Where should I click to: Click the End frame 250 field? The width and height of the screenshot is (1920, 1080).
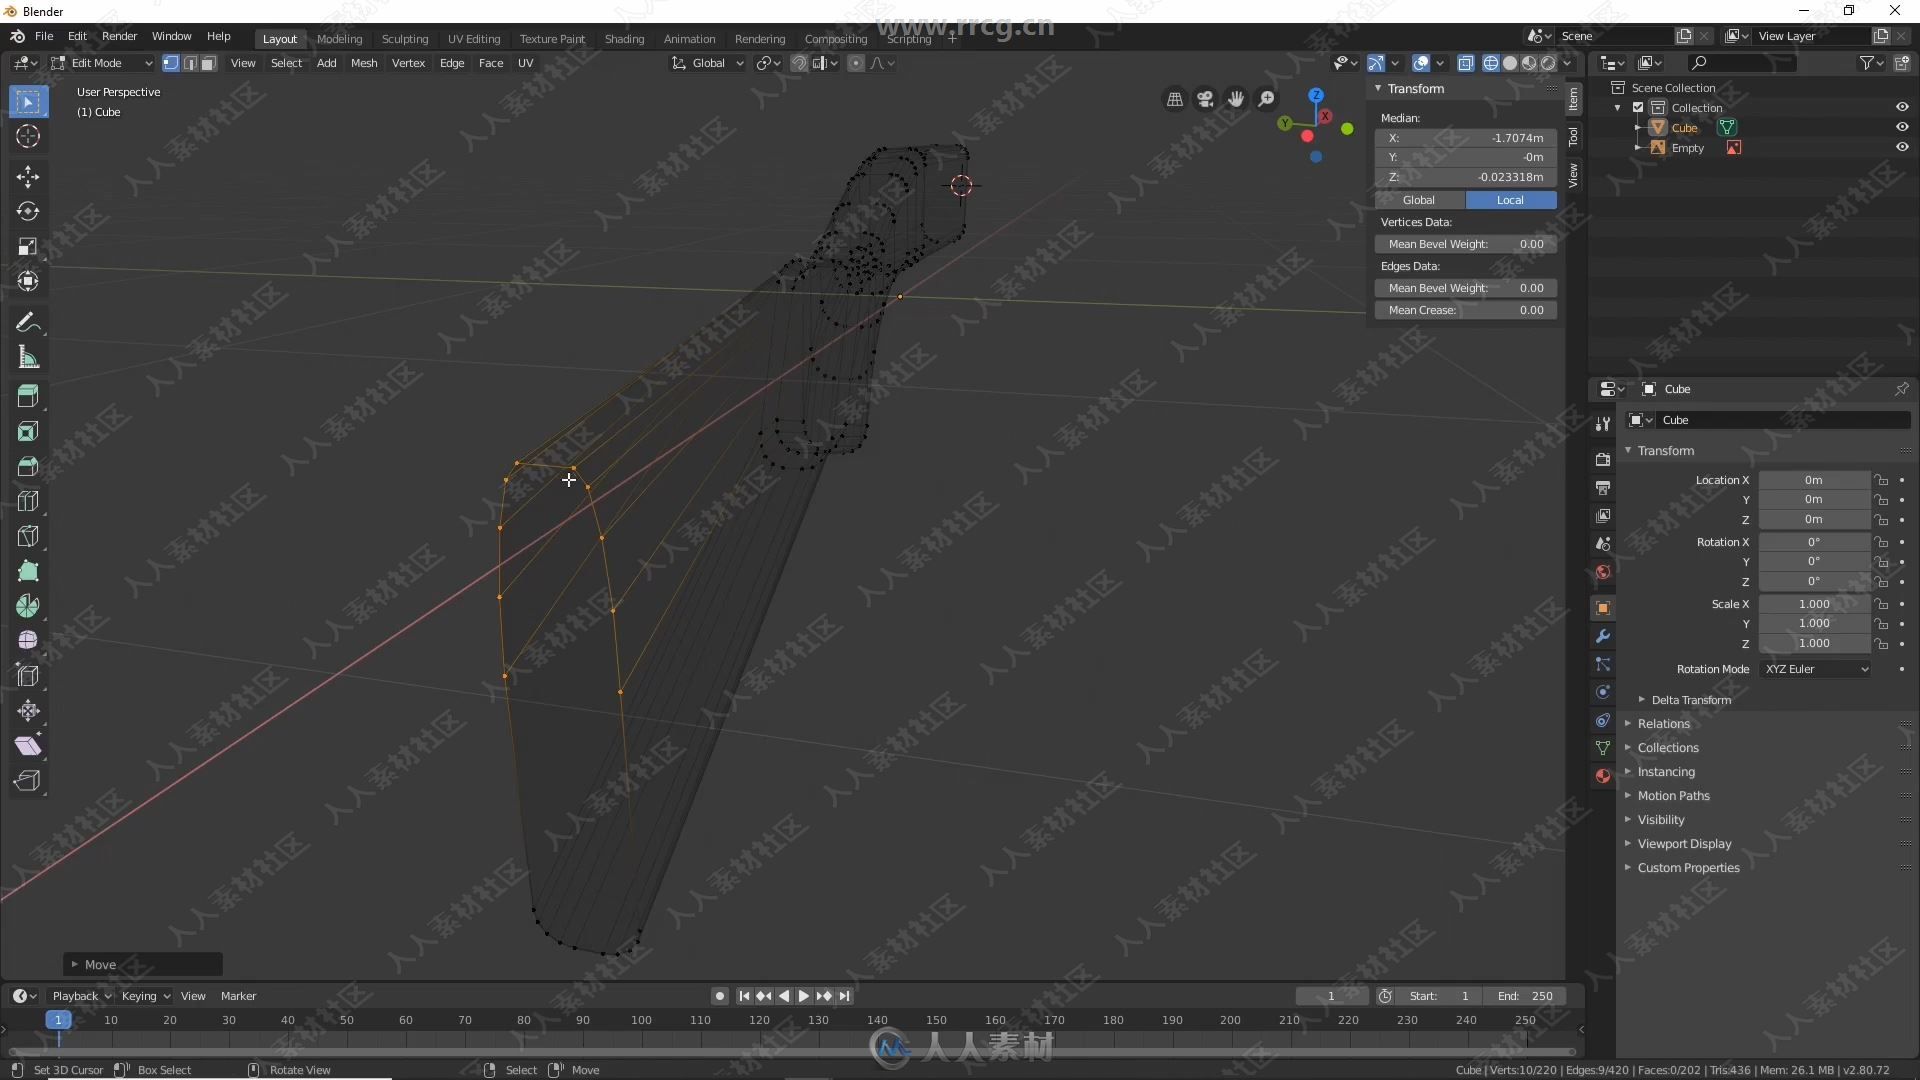point(1526,996)
